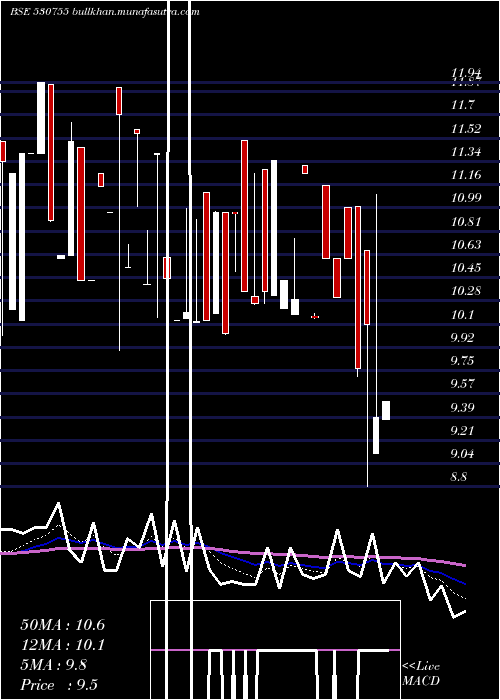500x700 pixels.
Task: Select the 9.39 price axis label
Action: click(x=462, y=408)
